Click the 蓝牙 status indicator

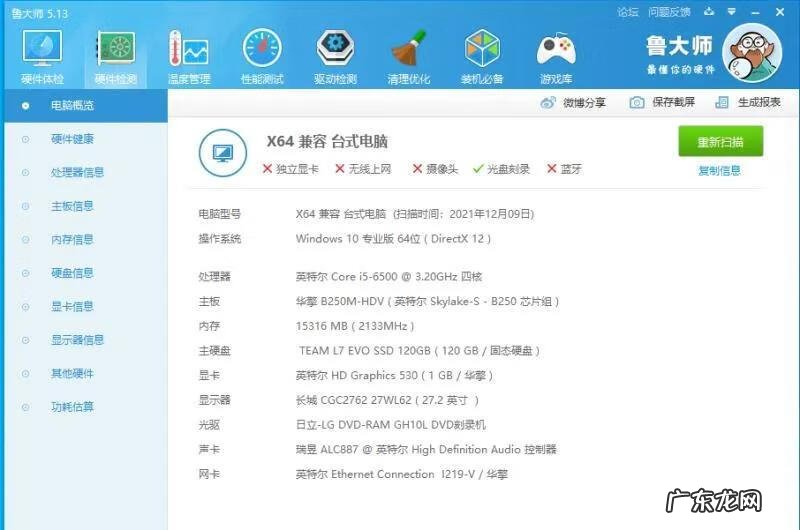point(564,169)
